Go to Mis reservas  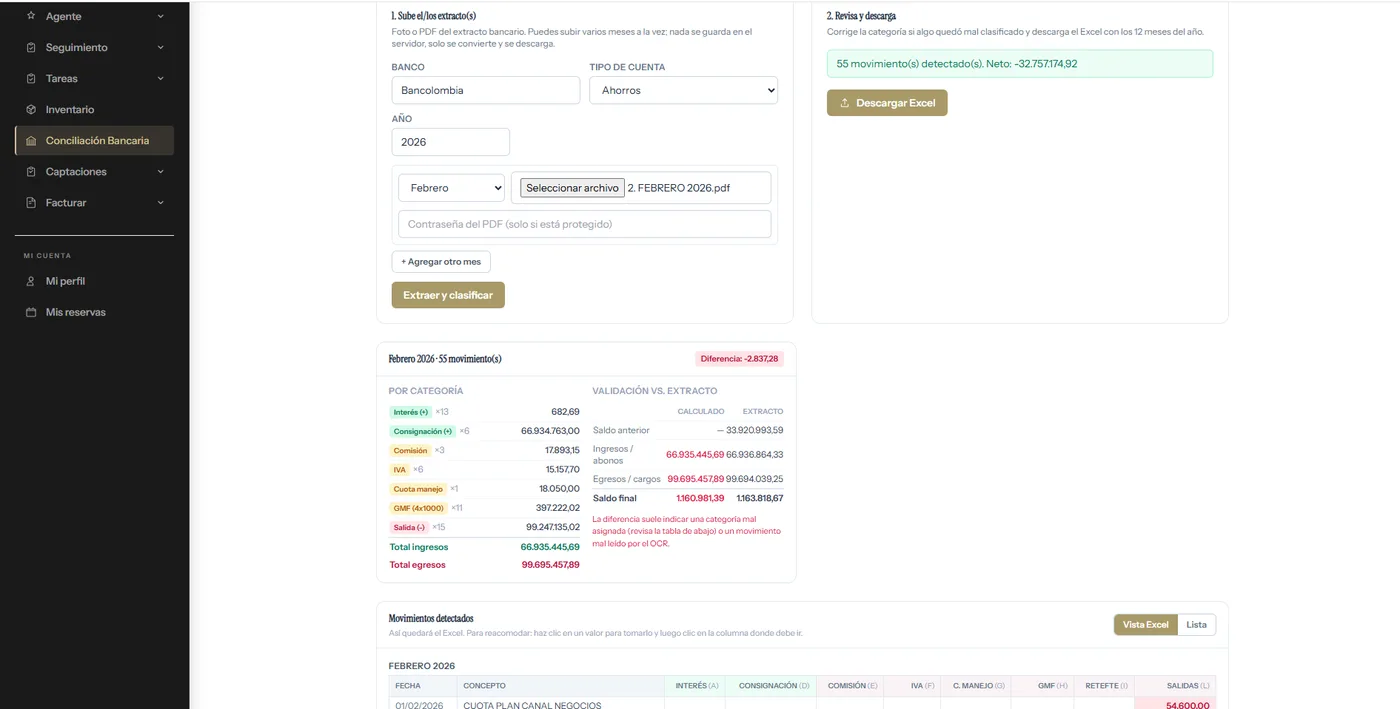(95, 312)
